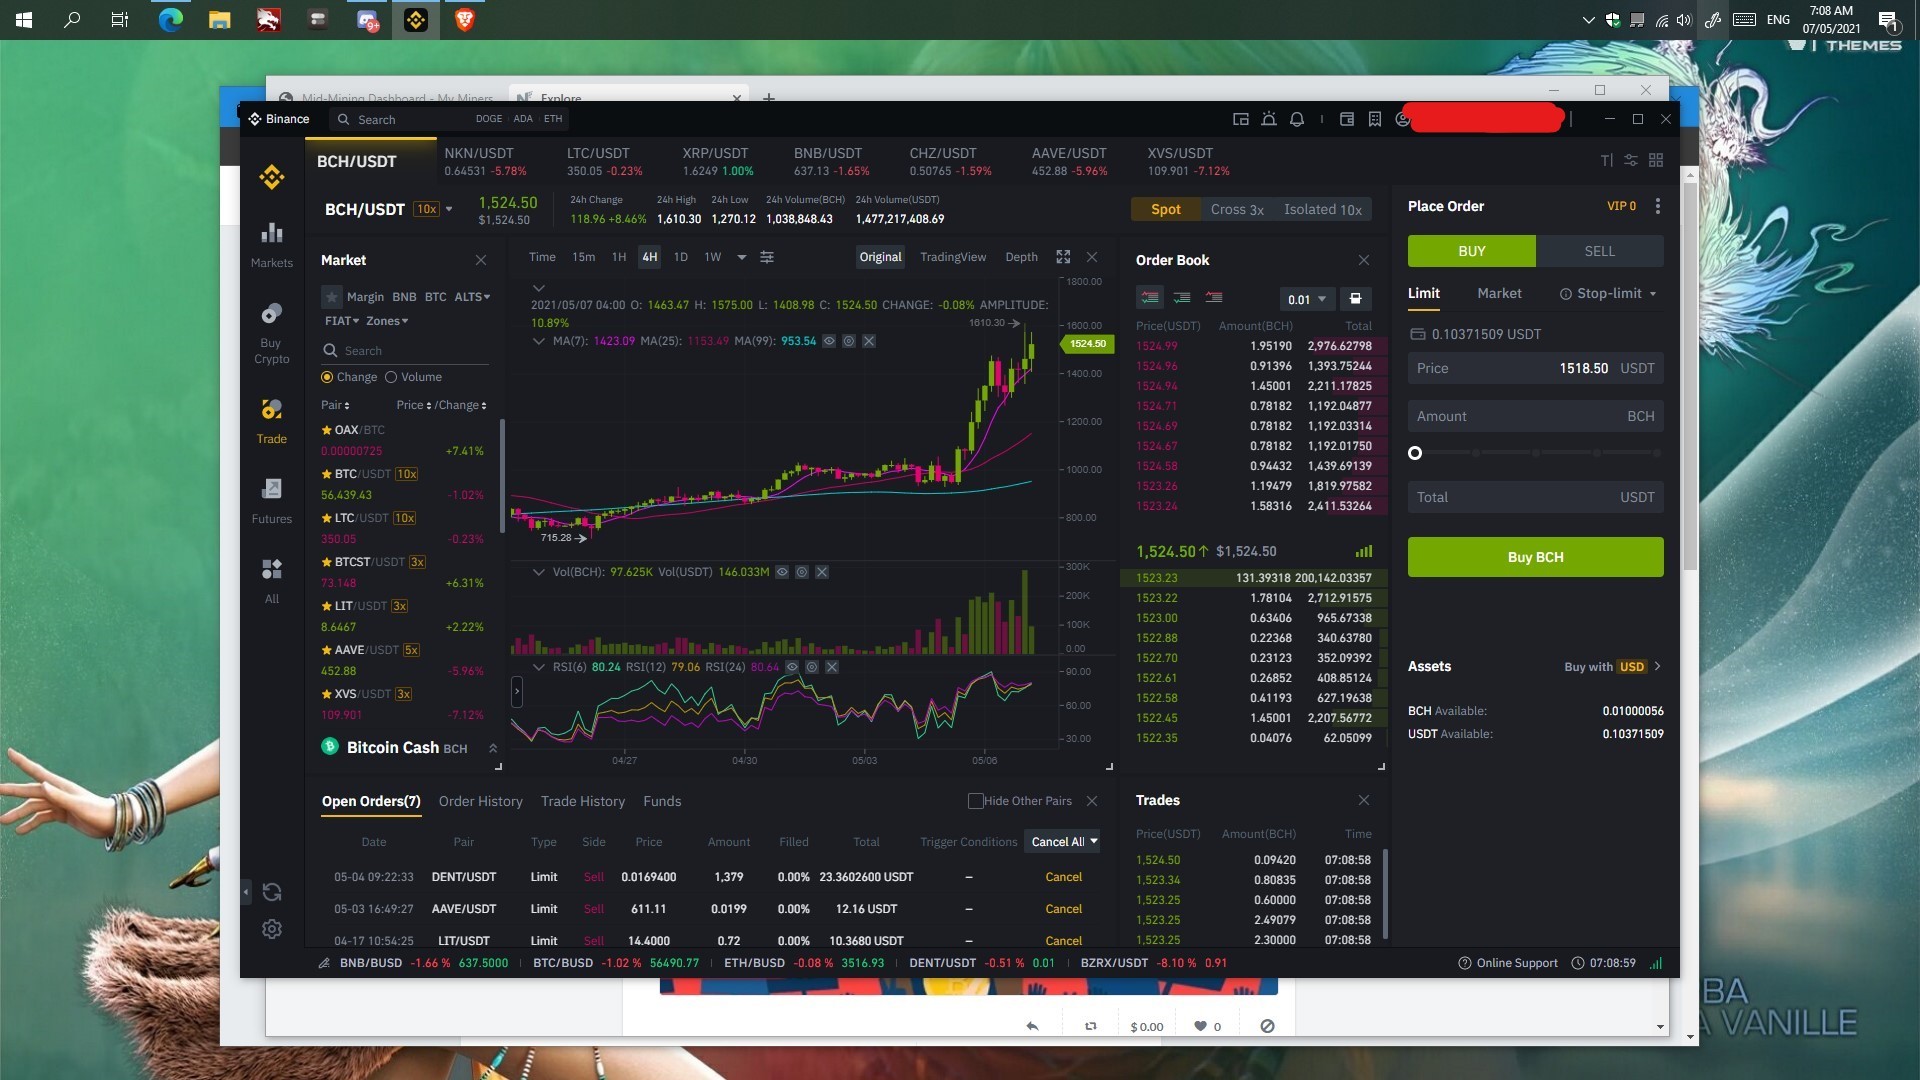Switch order side to BUY
This screenshot has width=1920, height=1080.
pyautogui.click(x=1472, y=251)
